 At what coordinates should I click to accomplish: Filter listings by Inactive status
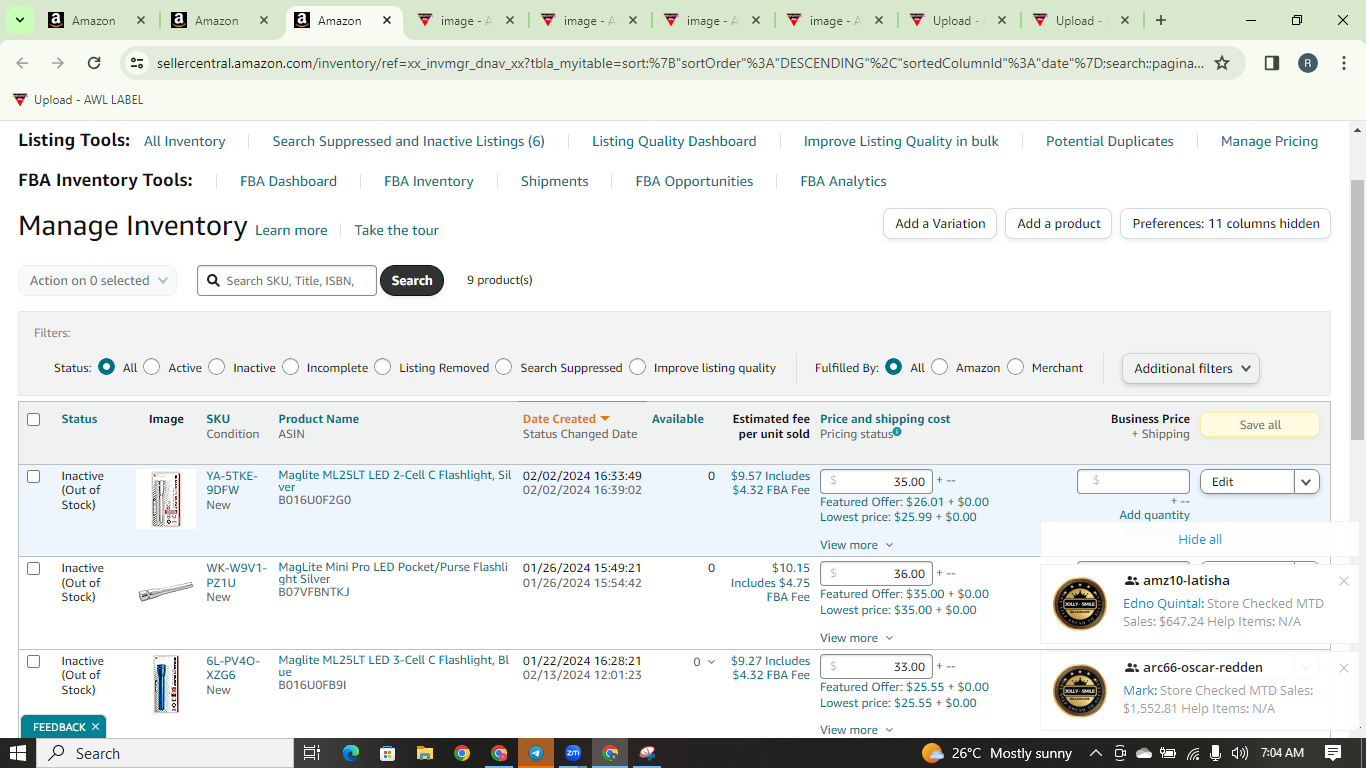pos(217,367)
